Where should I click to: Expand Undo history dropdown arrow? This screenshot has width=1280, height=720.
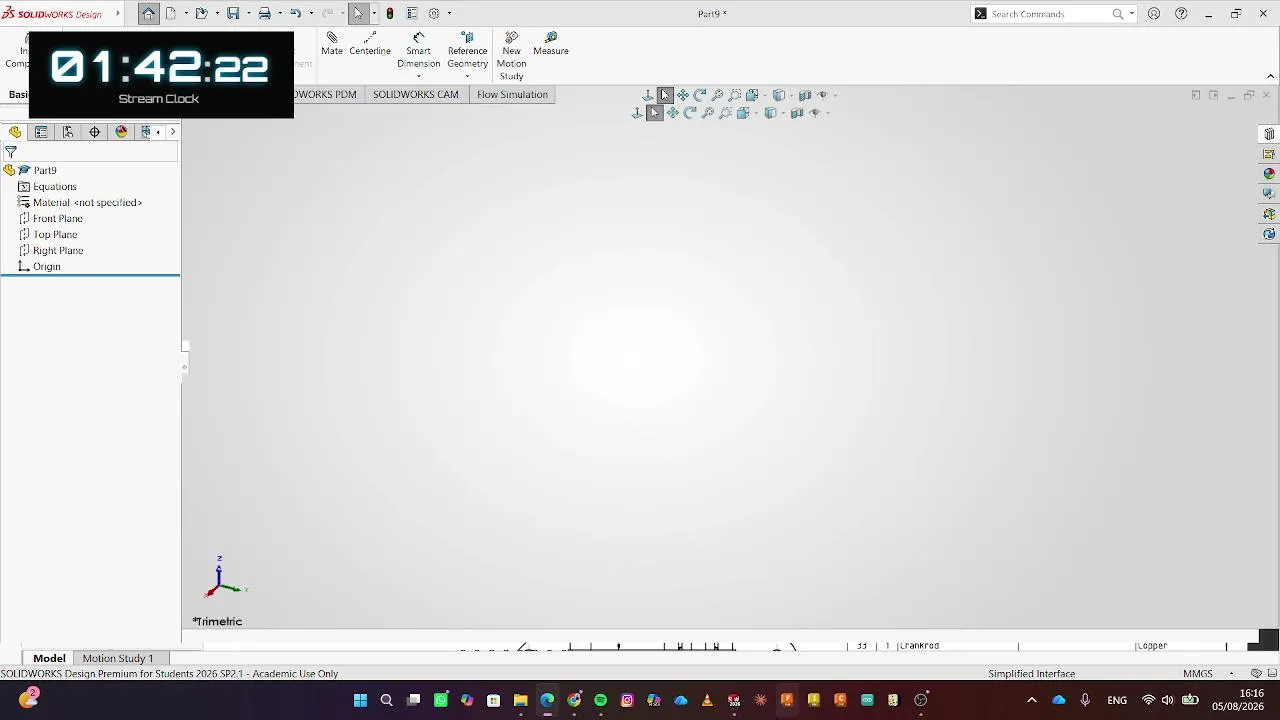[x=311, y=14]
